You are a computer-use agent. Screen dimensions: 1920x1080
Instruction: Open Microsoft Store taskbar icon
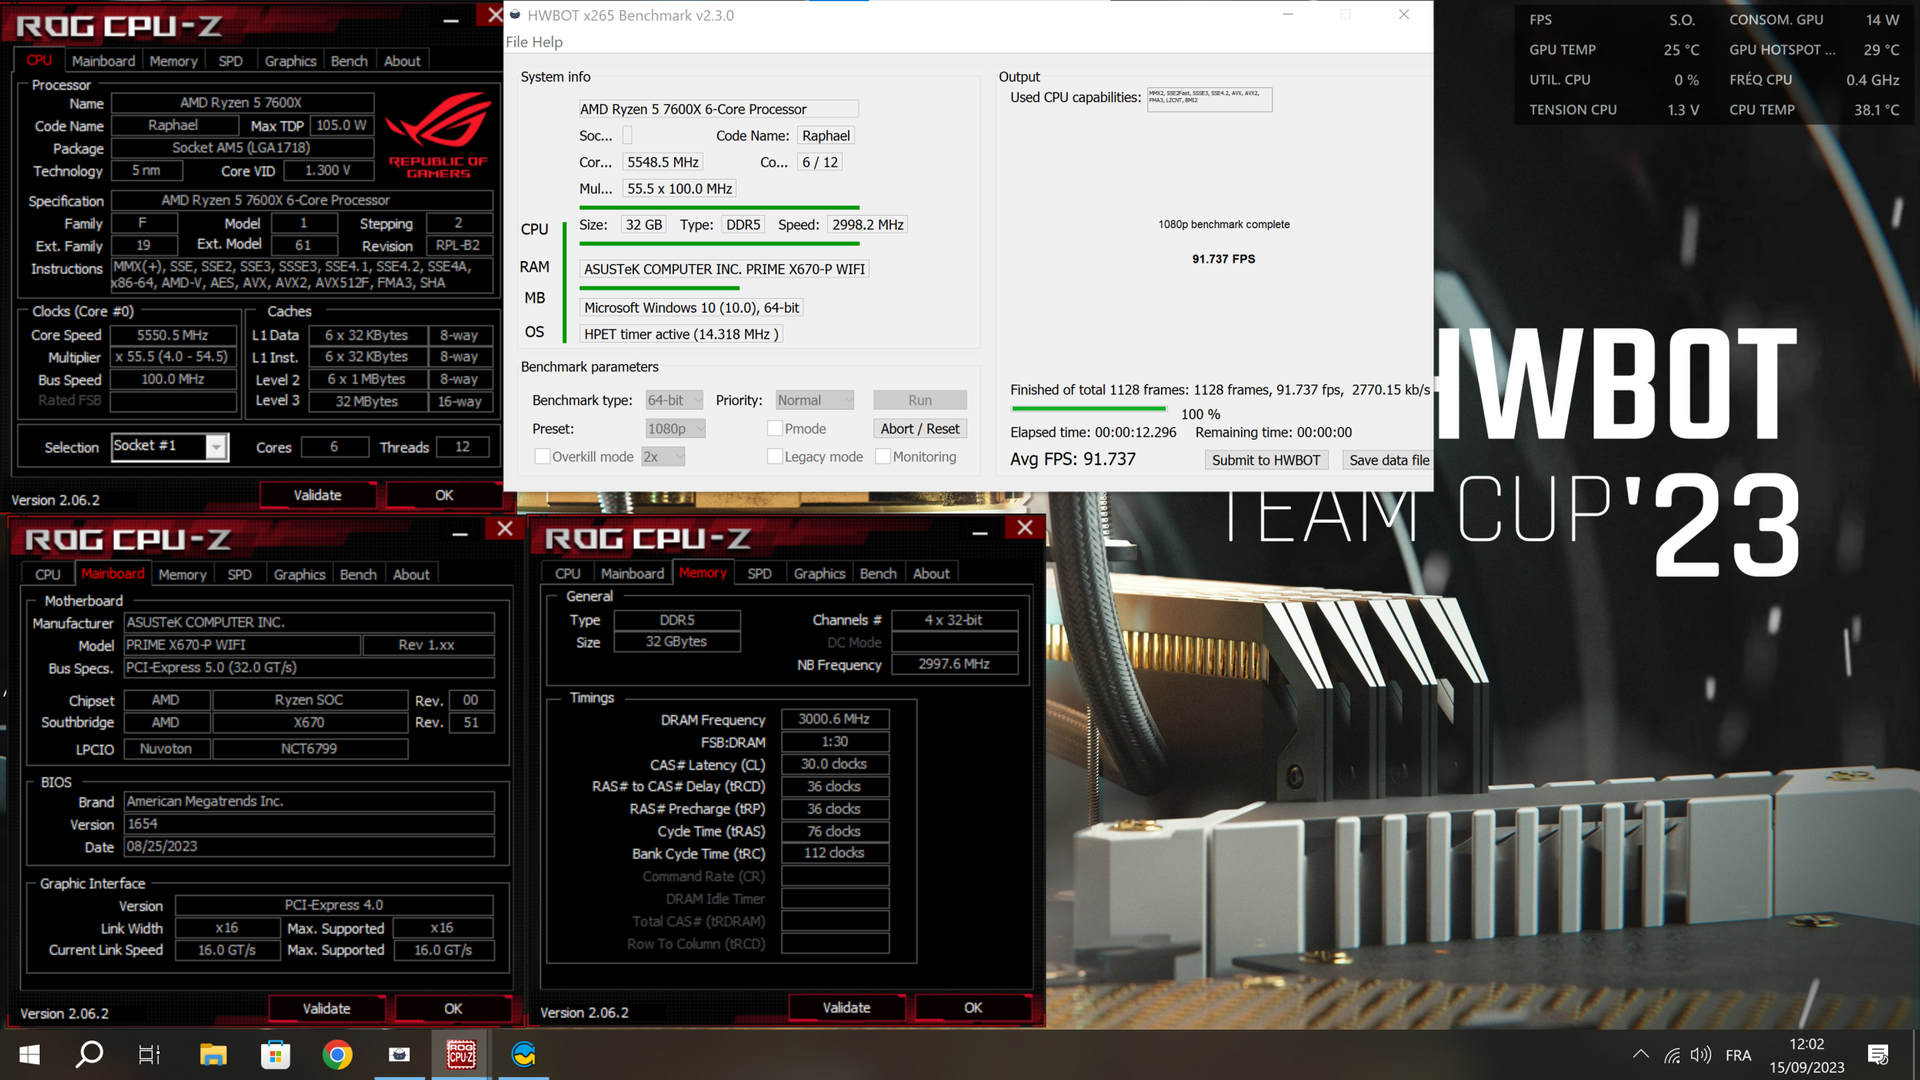tap(275, 1055)
